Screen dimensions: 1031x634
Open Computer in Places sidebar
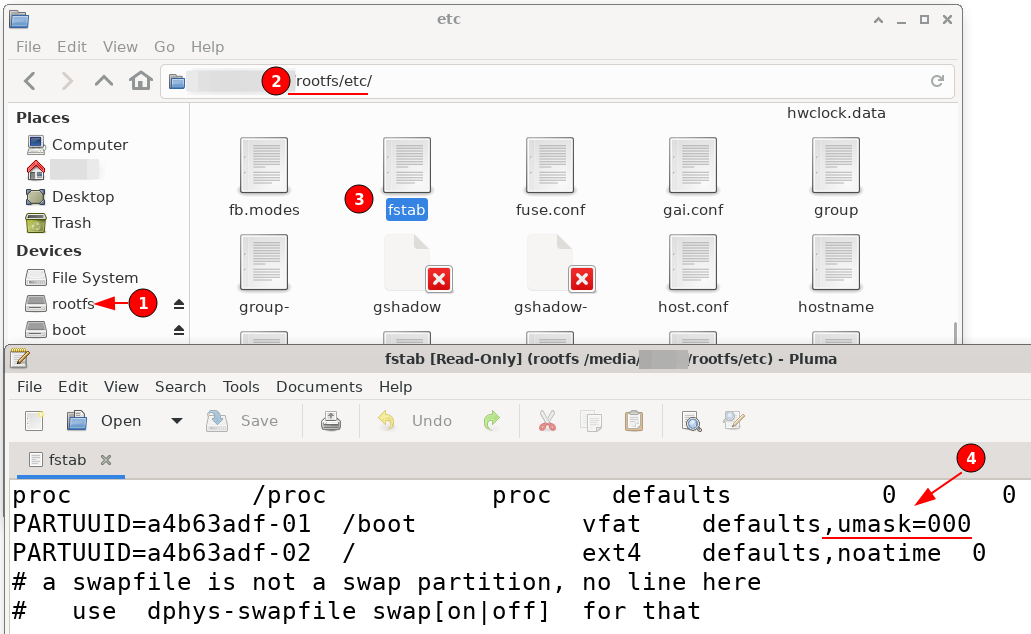[77, 145]
